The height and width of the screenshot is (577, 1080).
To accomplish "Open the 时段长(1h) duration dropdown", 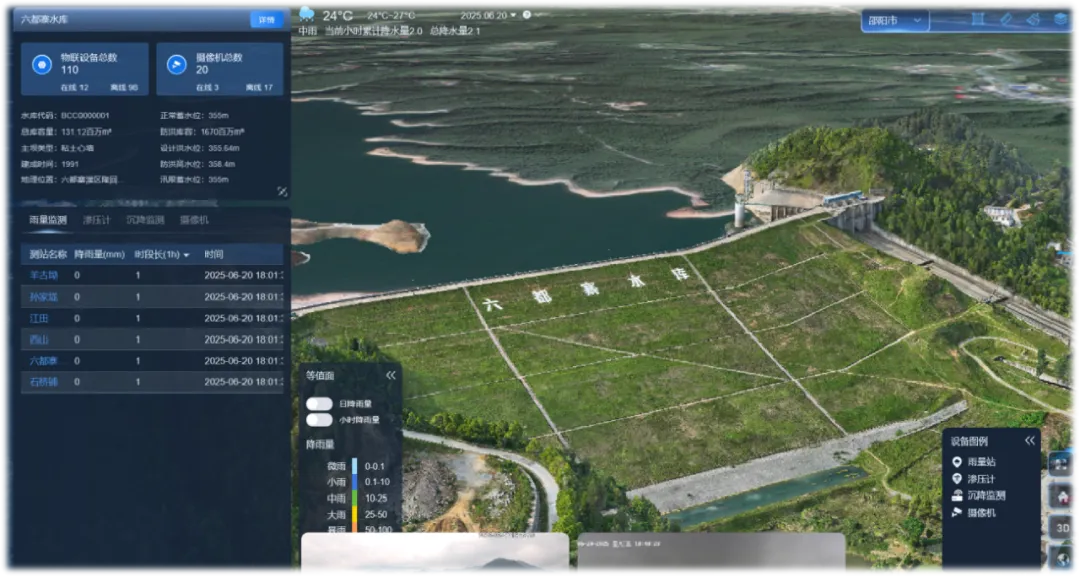I will pos(162,254).
